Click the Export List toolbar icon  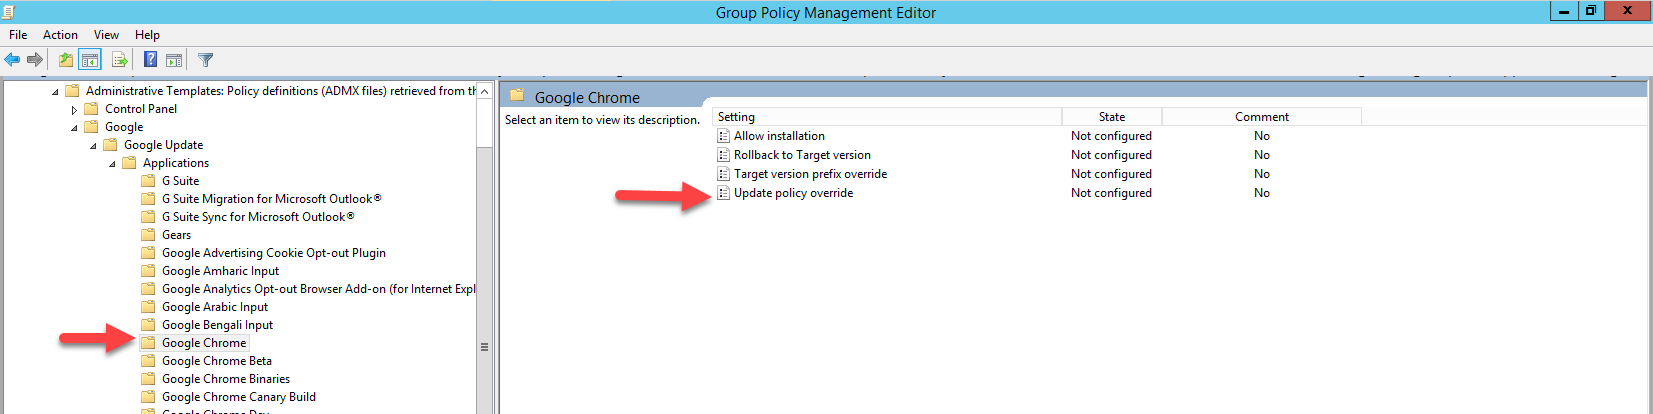(x=119, y=60)
